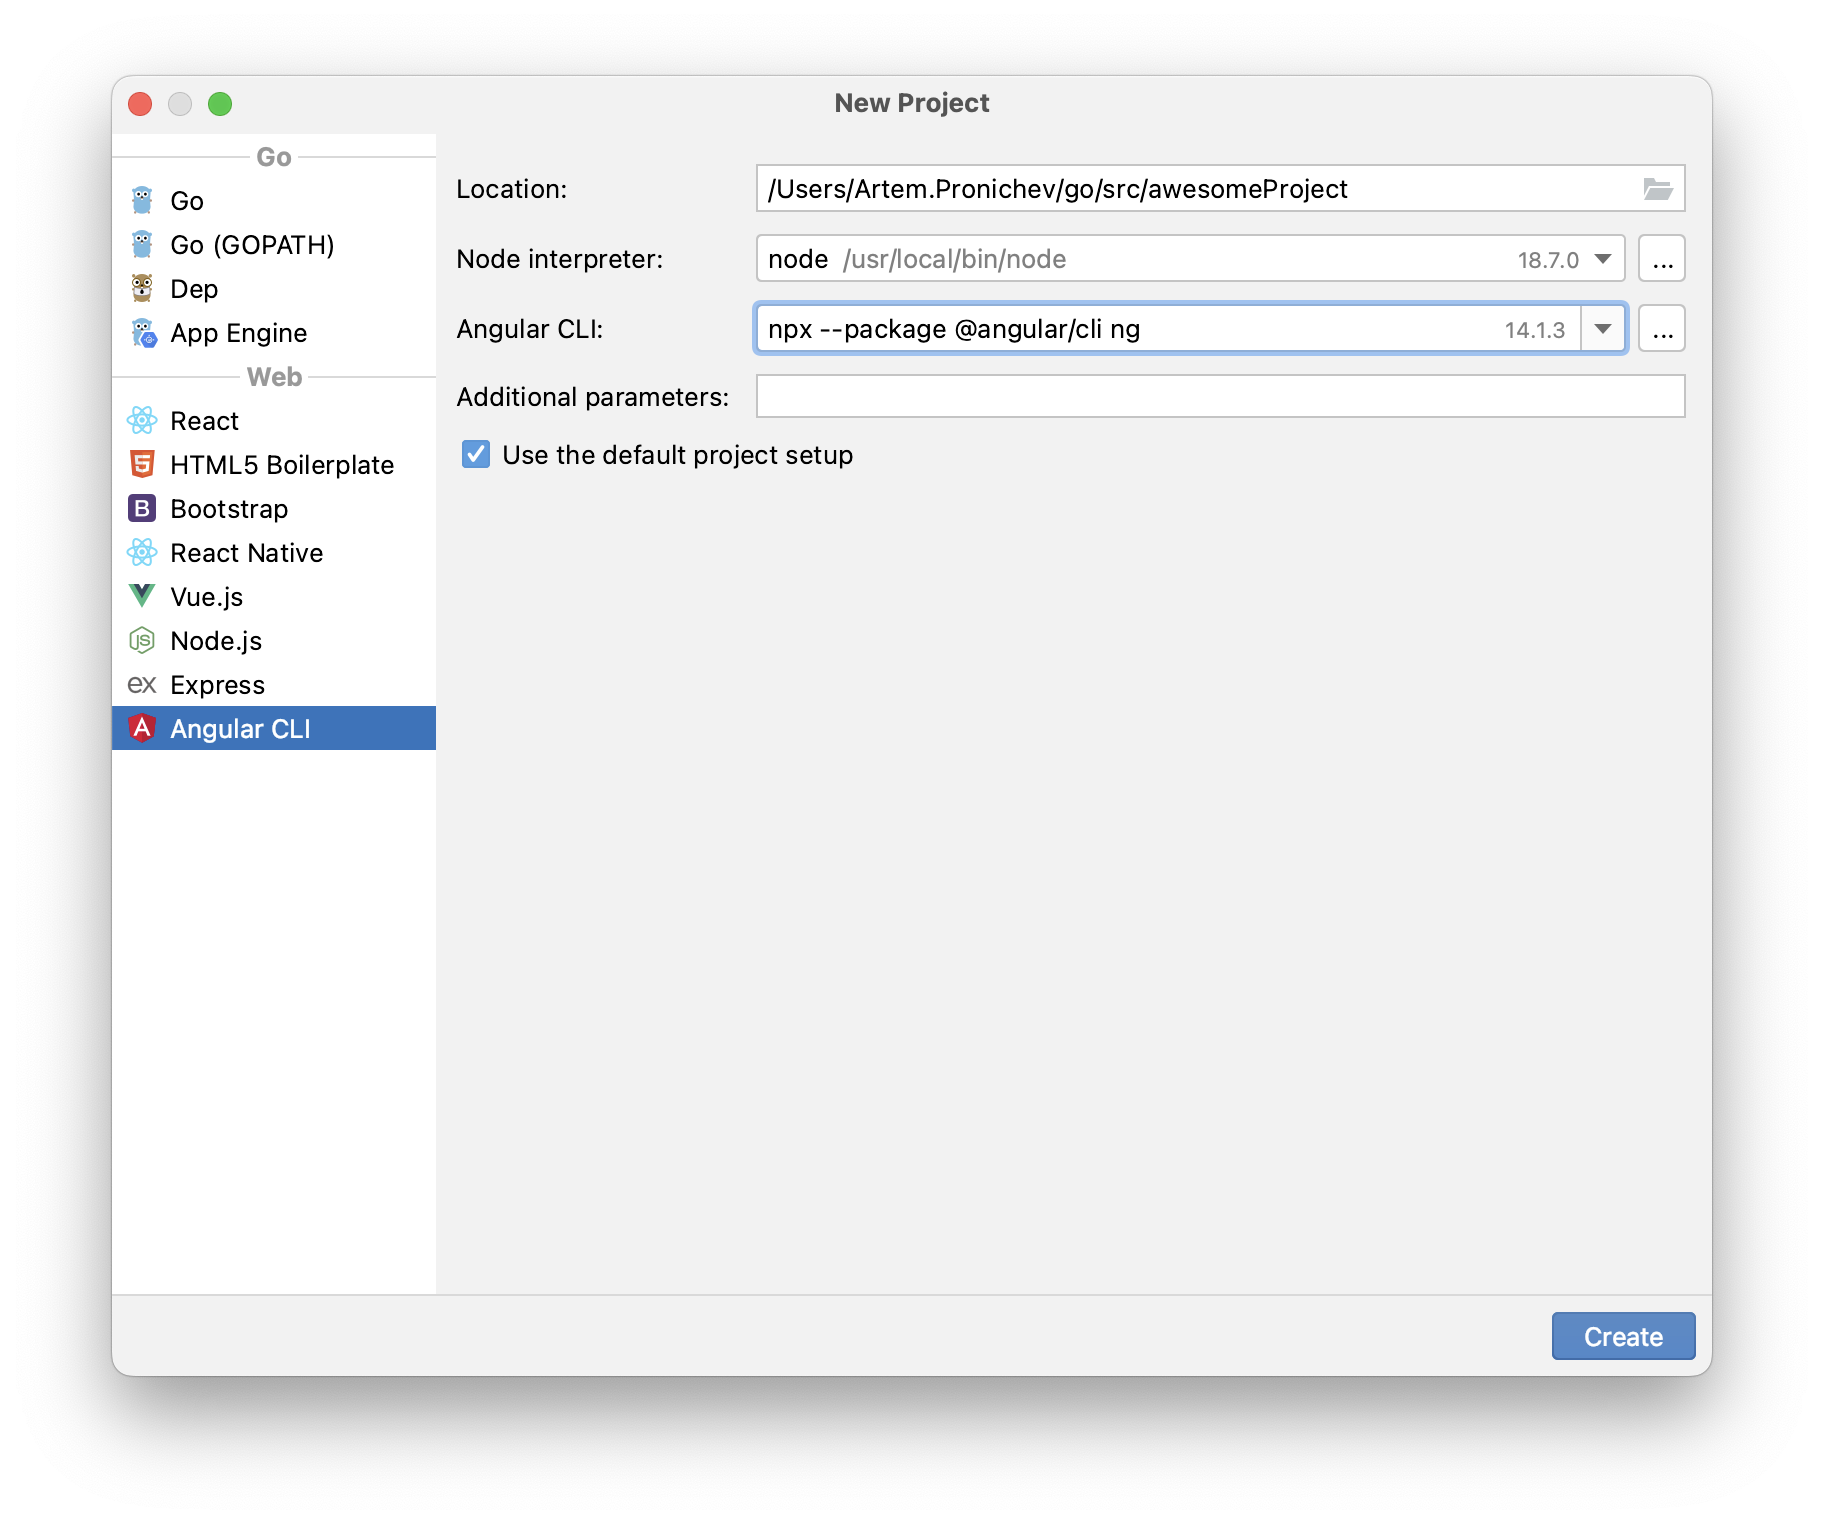Uncheck Use the default project setup
The width and height of the screenshot is (1824, 1524).
pyautogui.click(x=474, y=454)
